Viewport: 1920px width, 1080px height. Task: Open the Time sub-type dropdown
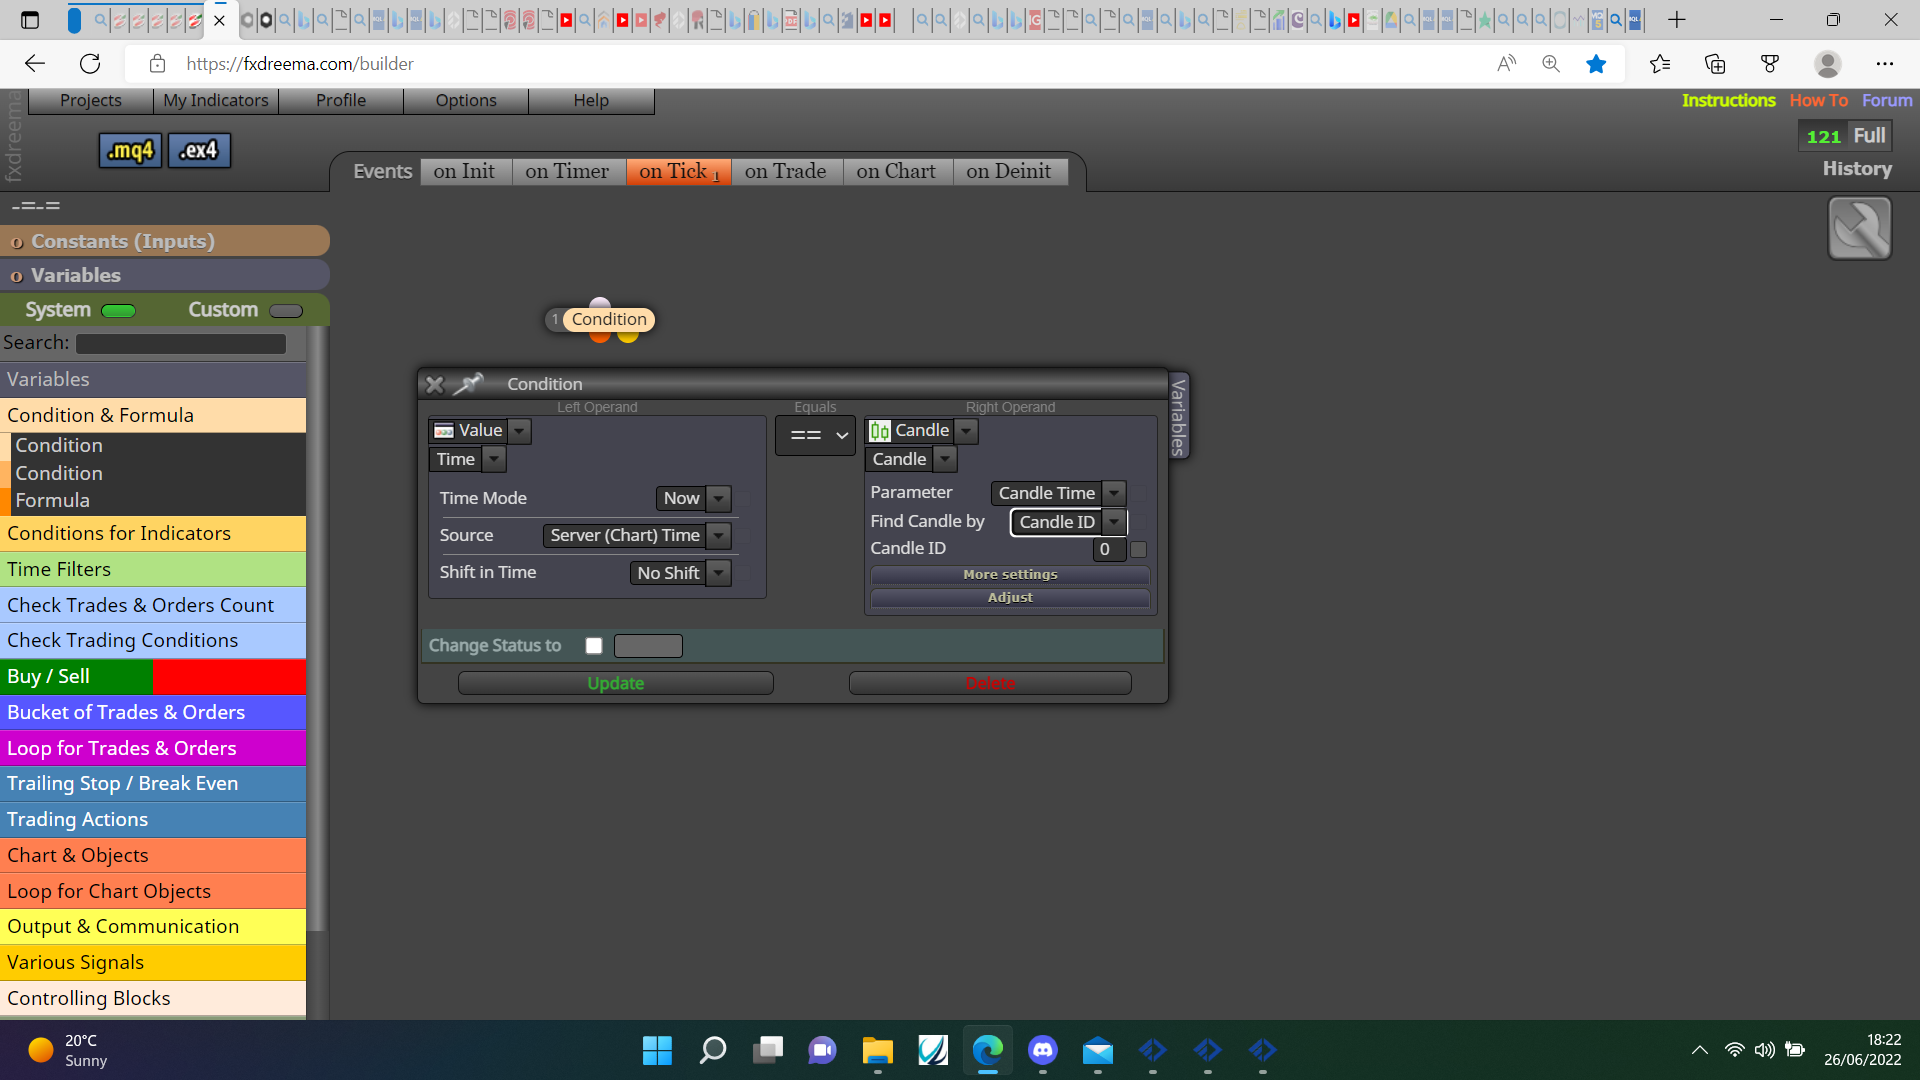(x=494, y=459)
